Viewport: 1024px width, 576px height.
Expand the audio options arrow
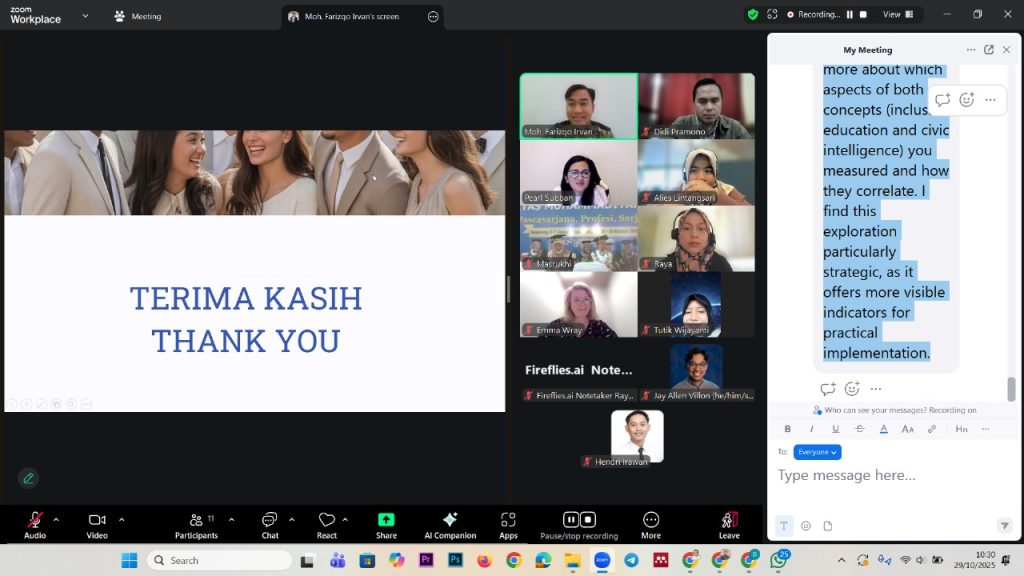click(x=56, y=519)
